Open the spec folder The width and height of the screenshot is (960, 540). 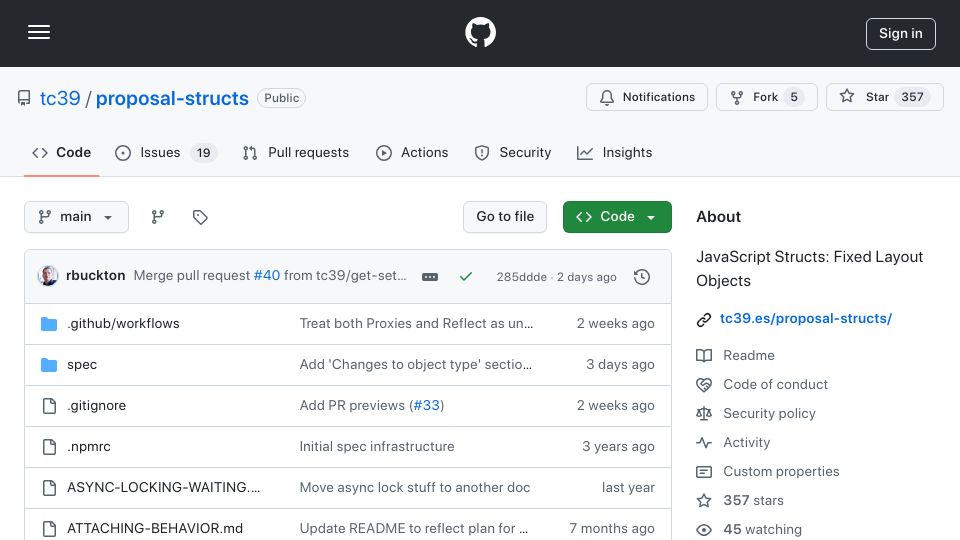click(82, 364)
